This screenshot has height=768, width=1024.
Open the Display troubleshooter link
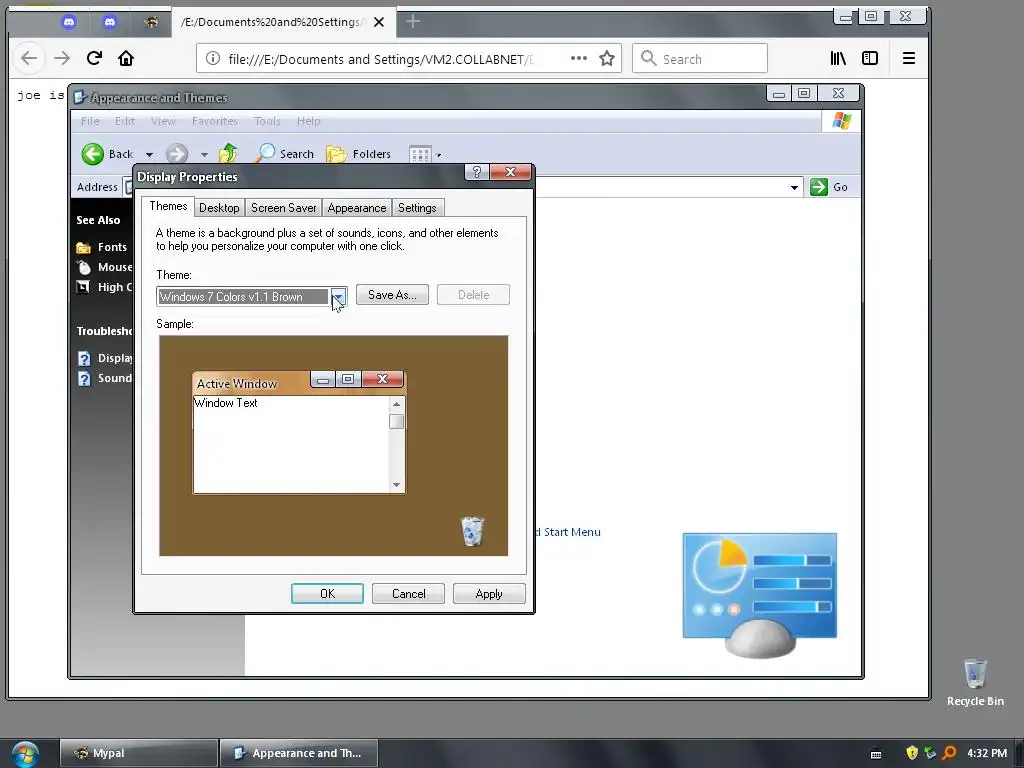[104, 359]
